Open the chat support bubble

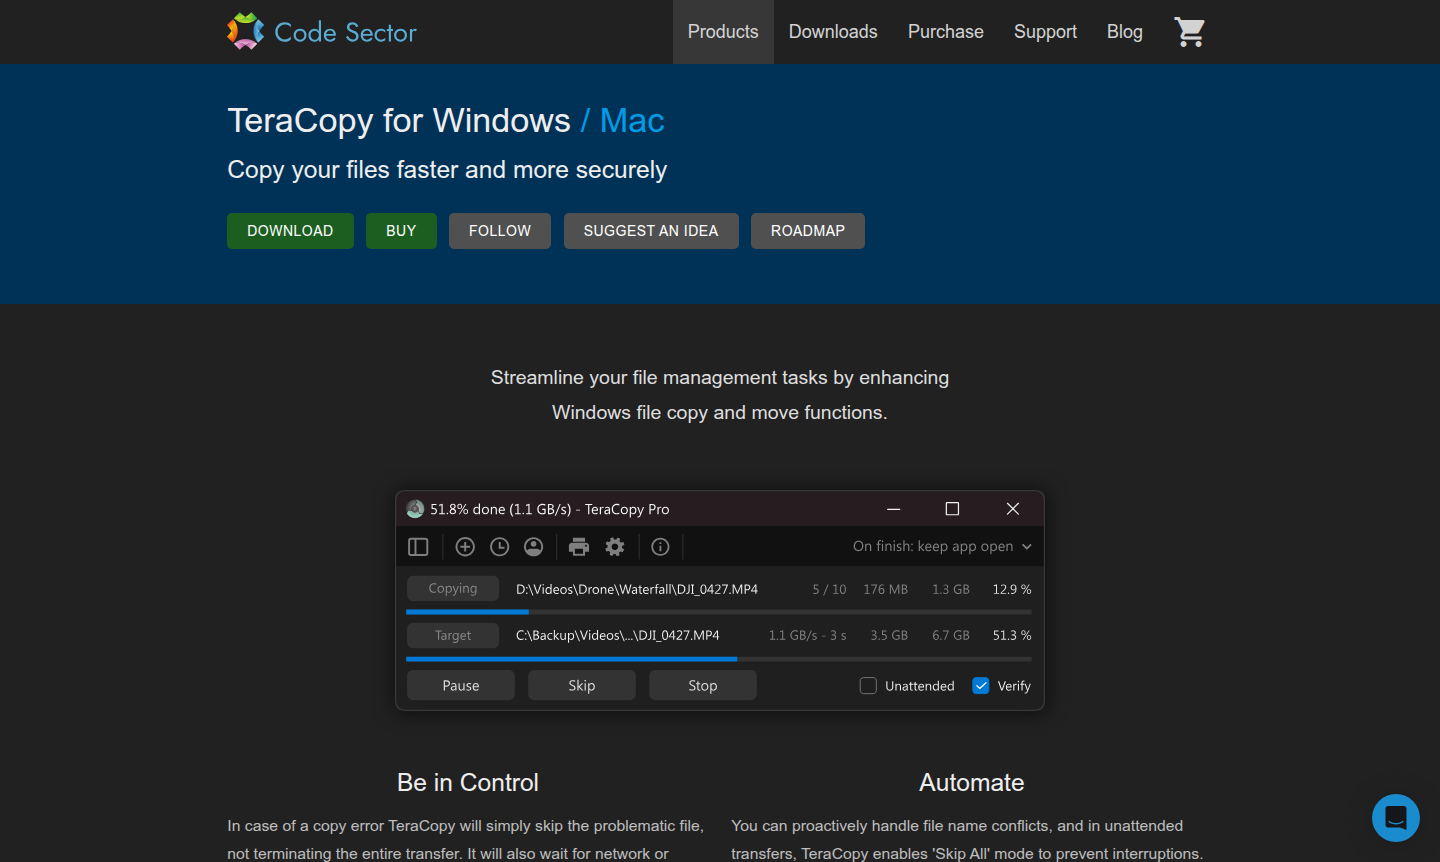point(1395,817)
